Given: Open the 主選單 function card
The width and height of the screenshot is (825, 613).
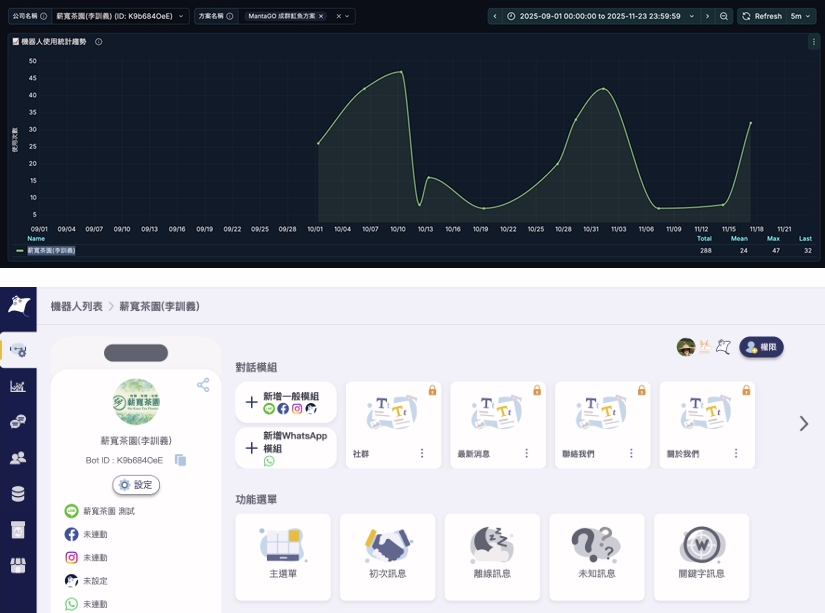Looking at the screenshot, I should coord(283,557).
